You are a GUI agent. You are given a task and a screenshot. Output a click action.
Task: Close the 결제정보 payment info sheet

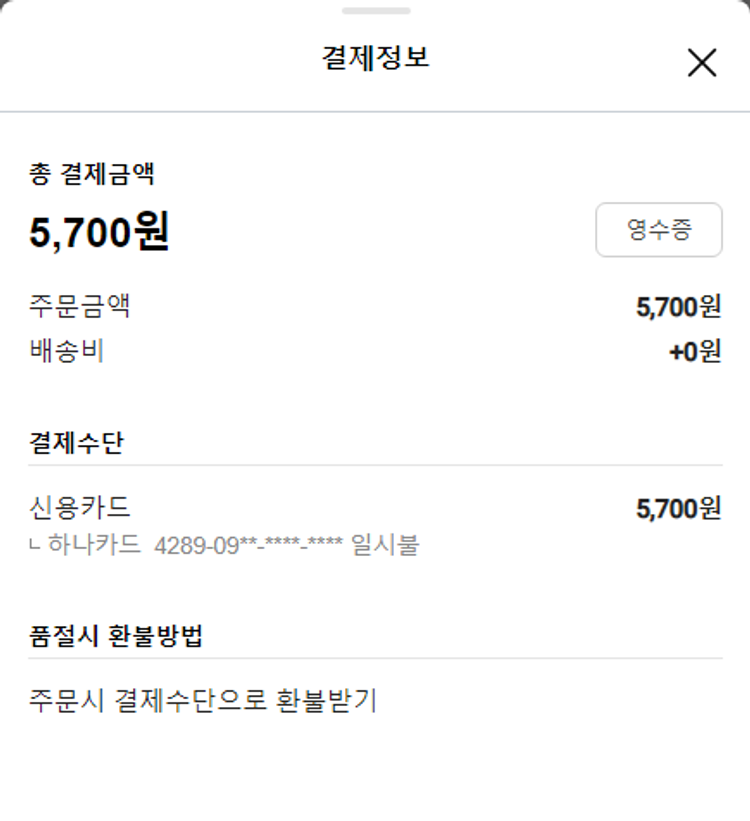(702, 63)
